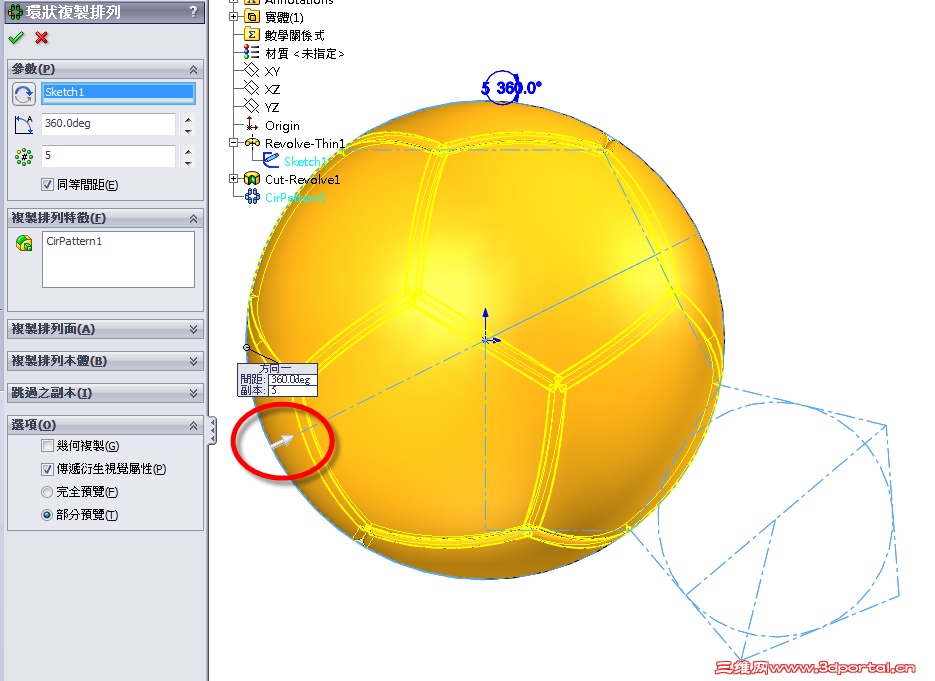Increase instance count with up spinner

188,151
